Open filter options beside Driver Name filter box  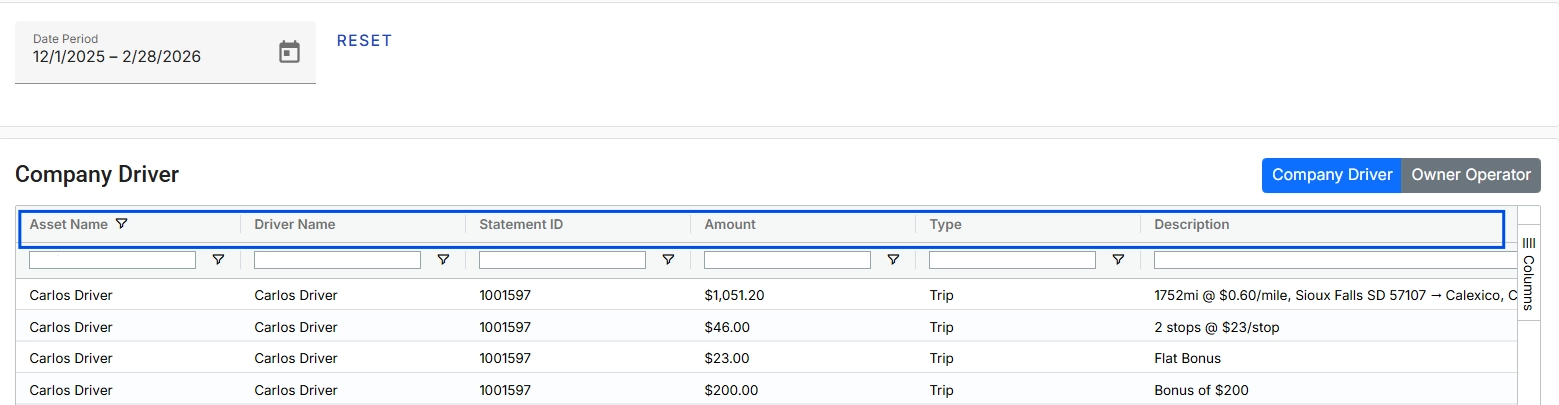point(443,260)
